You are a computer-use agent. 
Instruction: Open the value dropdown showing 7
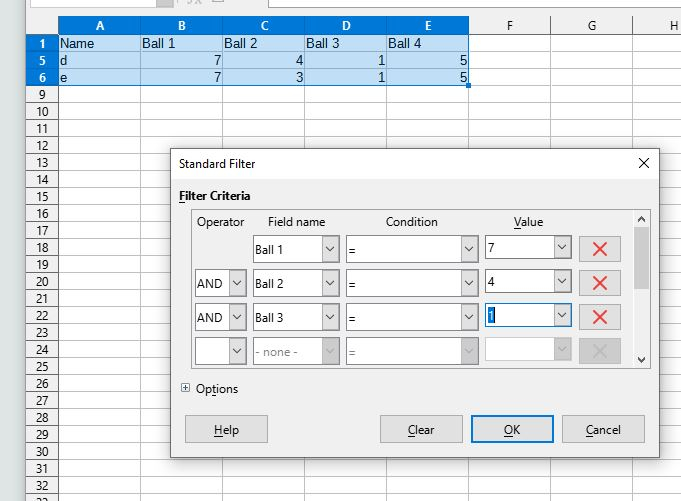(x=562, y=247)
